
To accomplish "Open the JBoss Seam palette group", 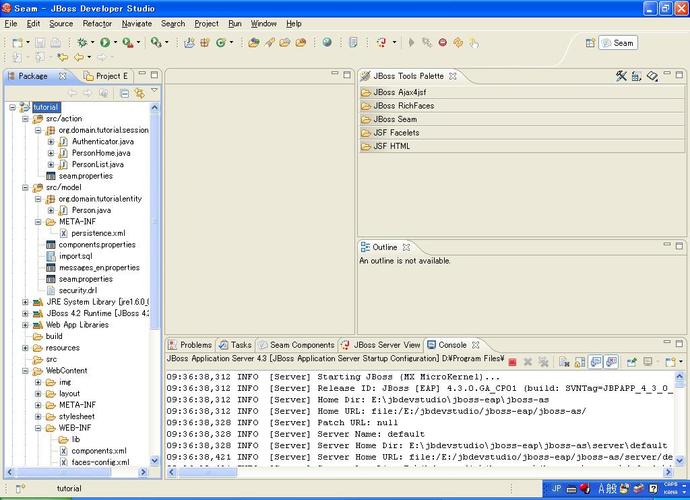I will pyautogui.click(x=522, y=119).
